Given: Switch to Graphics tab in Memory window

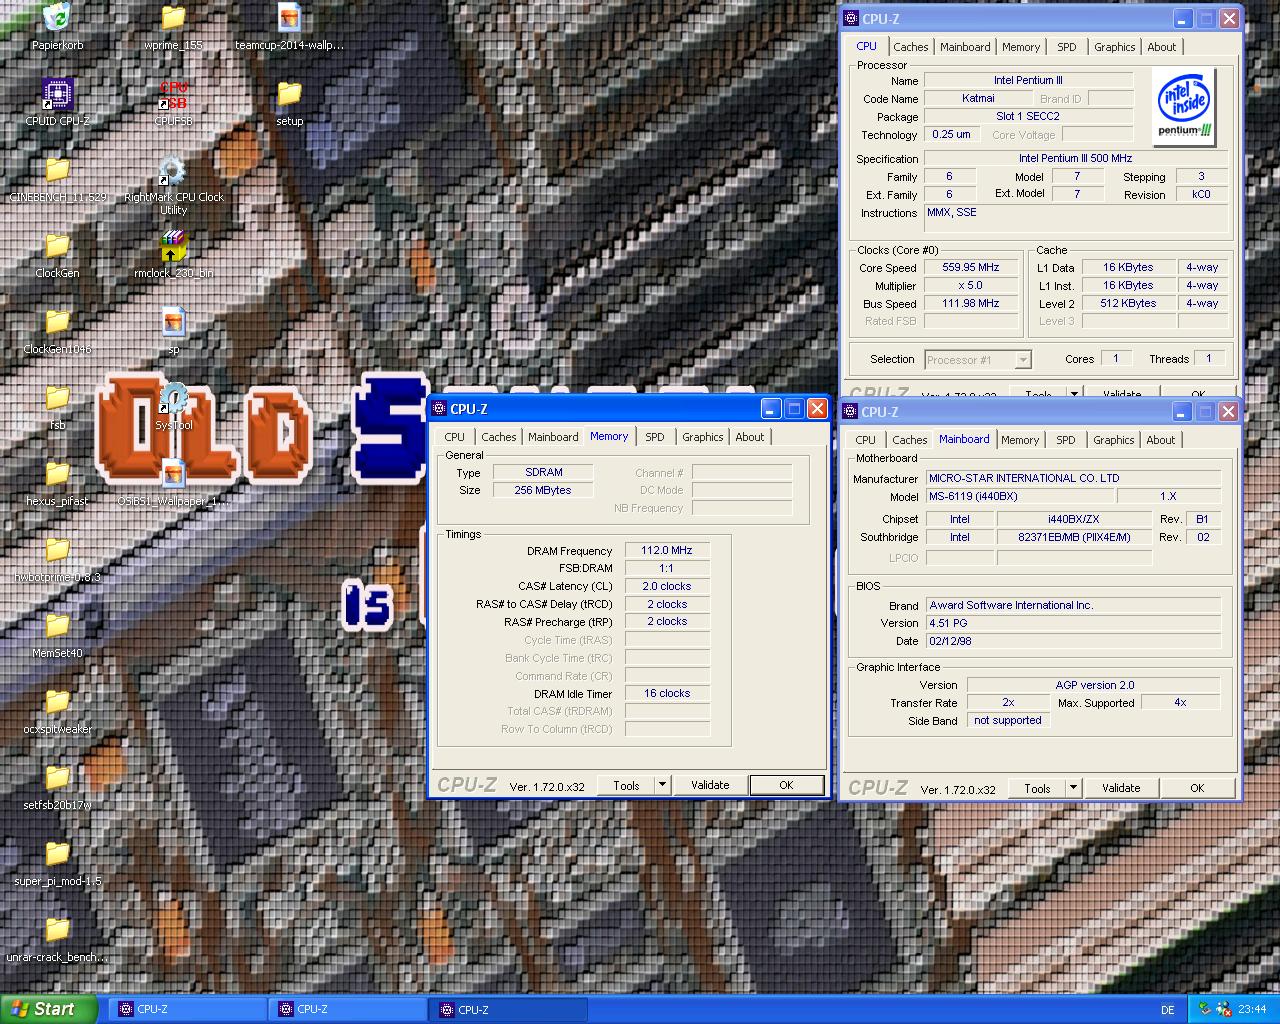Looking at the screenshot, I should (x=702, y=437).
